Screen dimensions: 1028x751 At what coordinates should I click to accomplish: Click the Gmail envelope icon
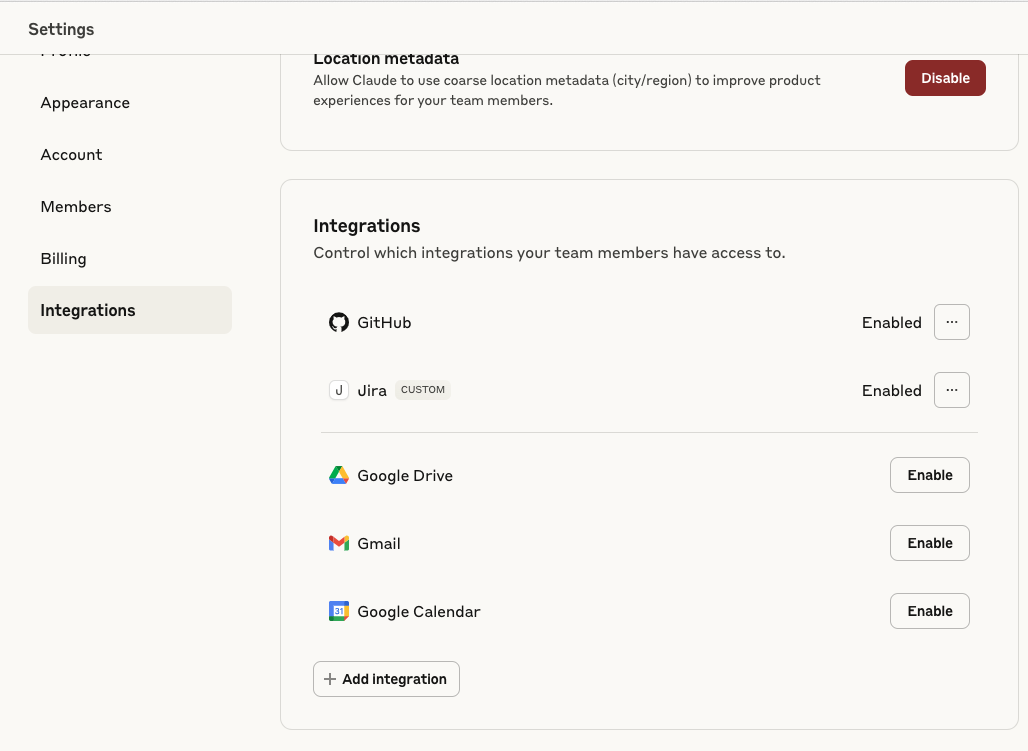(x=339, y=543)
